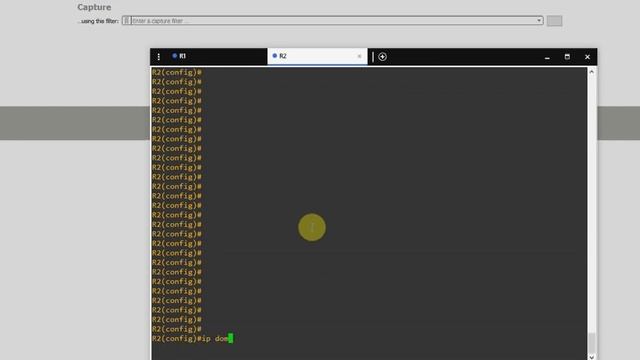Minimize the terminal window
This screenshot has height=360, width=640.
click(547, 57)
